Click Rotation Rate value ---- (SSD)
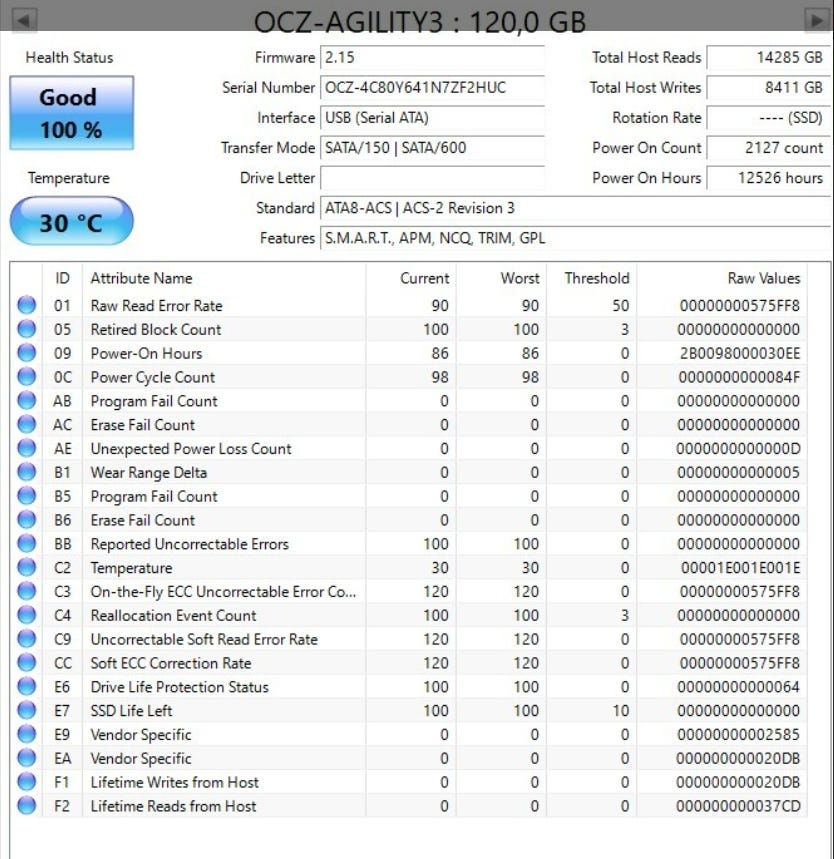This screenshot has width=834, height=859. point(768,117)
